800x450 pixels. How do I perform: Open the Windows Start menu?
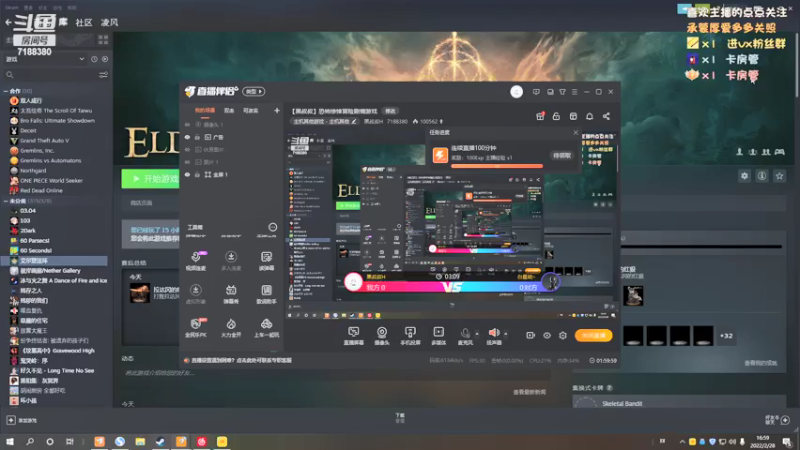(x=10, y=441)
